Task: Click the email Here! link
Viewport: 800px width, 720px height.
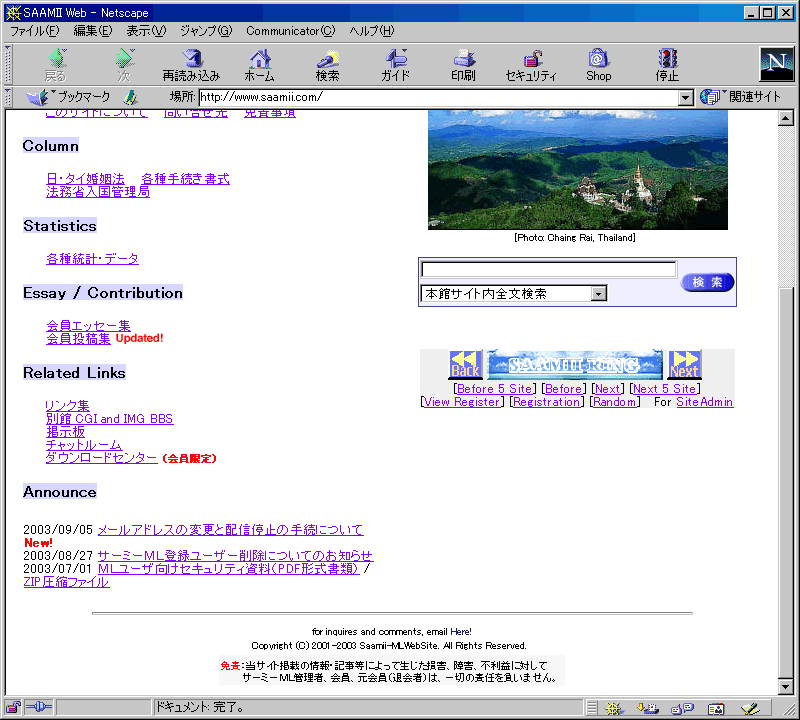Action: click(461, 632)
